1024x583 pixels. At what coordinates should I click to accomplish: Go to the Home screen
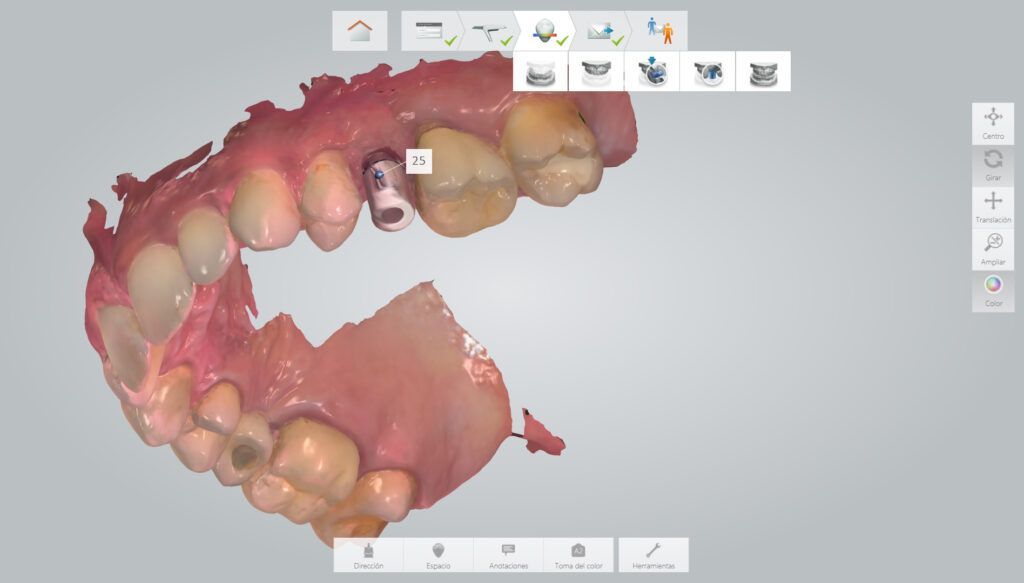point(359,31)
